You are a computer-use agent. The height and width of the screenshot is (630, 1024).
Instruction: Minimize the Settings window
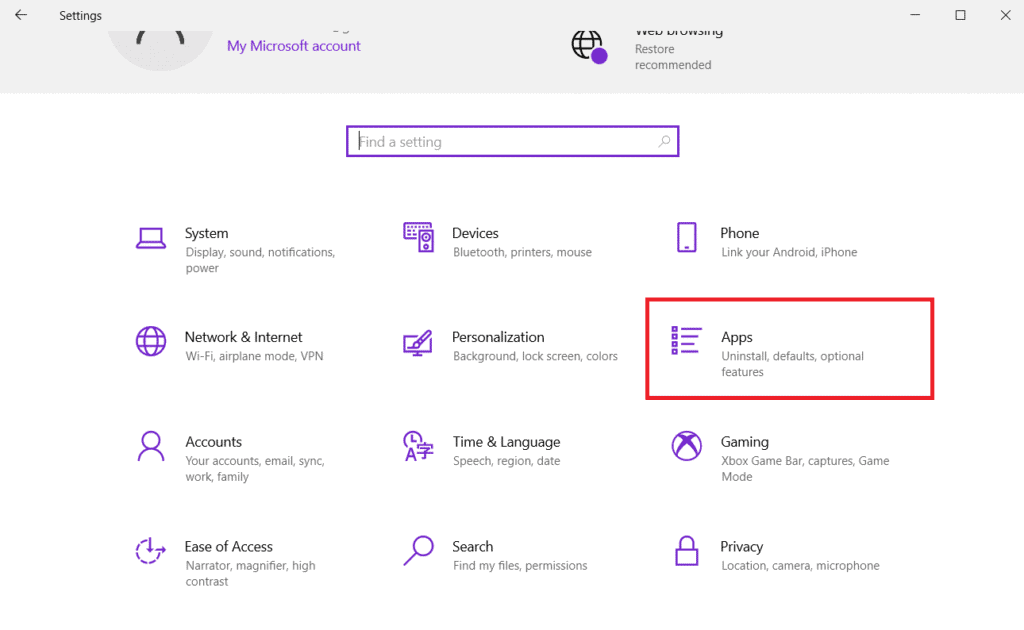(x=914, y=15)
